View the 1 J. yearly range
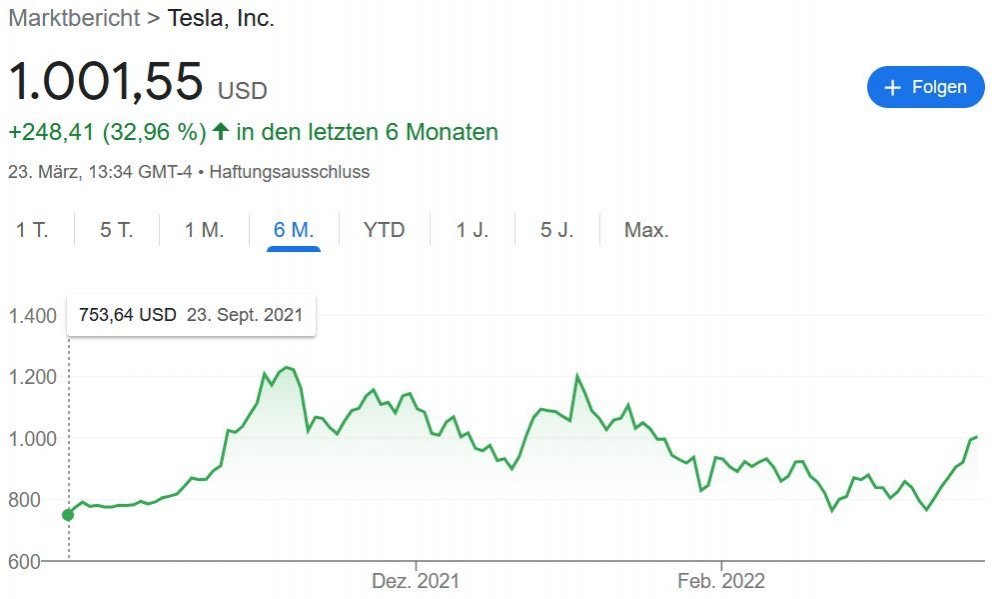 coord(472,230)
